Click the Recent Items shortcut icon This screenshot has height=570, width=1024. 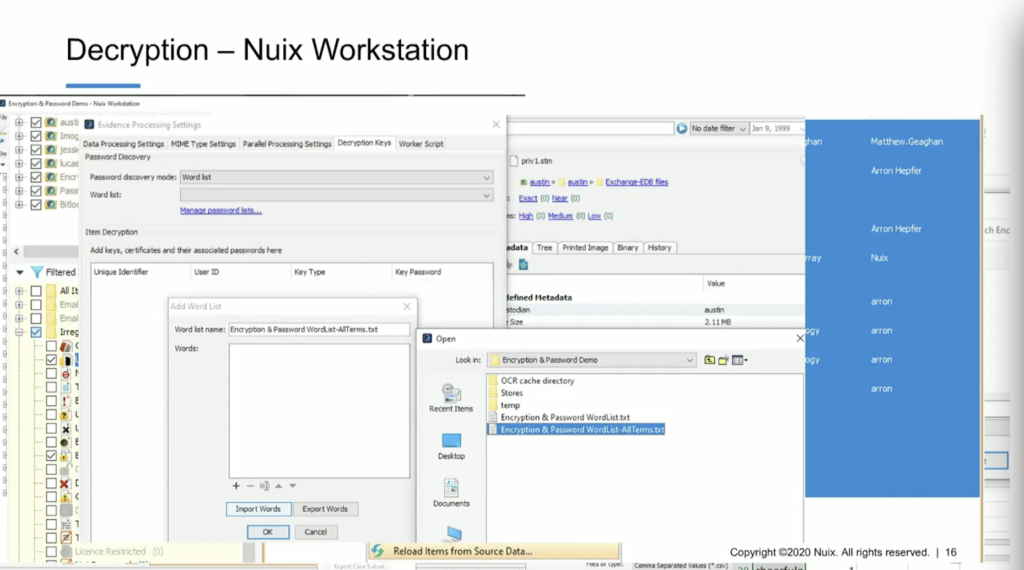point(451,392)
